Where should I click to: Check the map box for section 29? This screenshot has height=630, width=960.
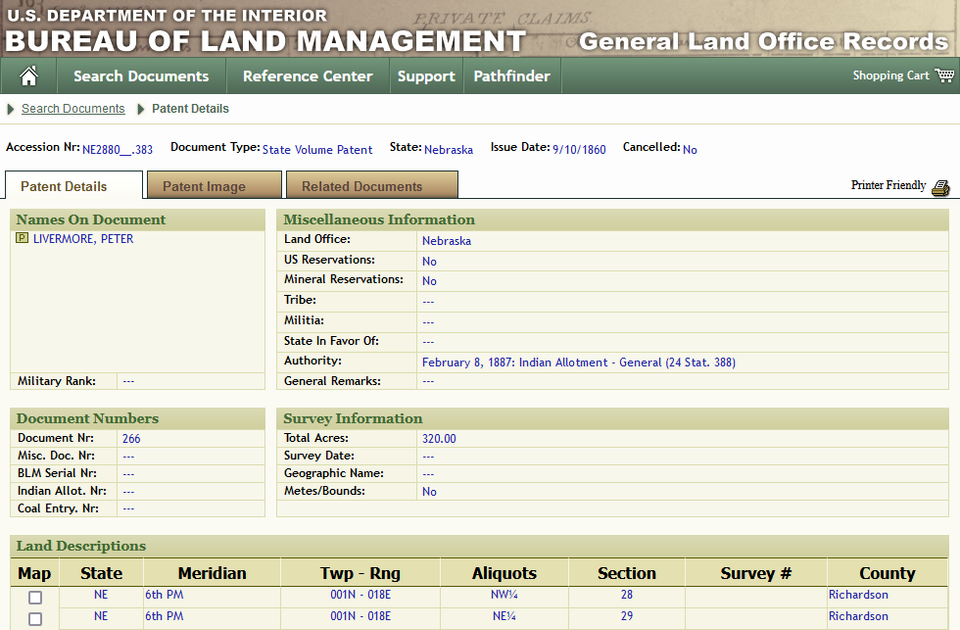(x=36, y=619)
